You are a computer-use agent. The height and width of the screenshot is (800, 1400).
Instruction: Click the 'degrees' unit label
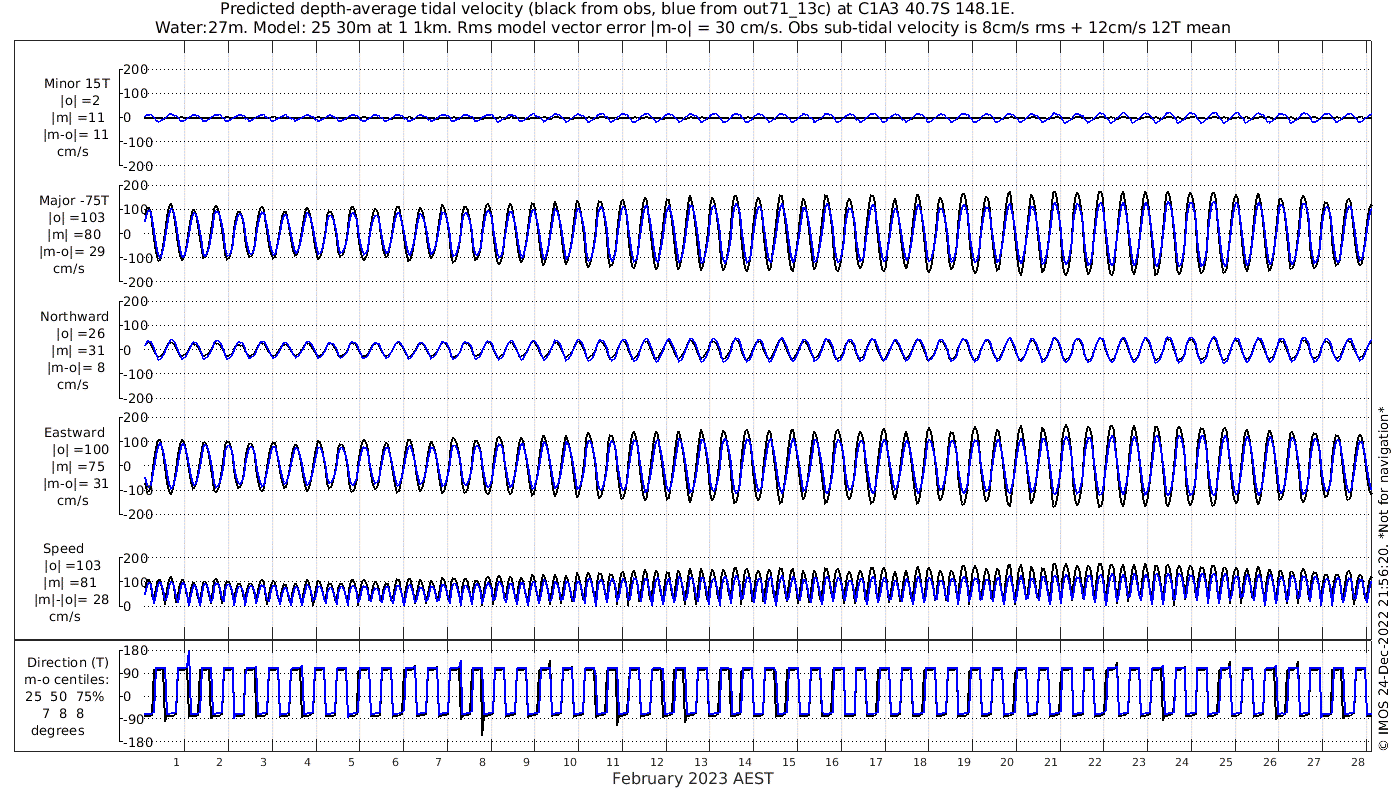[58, 731]
